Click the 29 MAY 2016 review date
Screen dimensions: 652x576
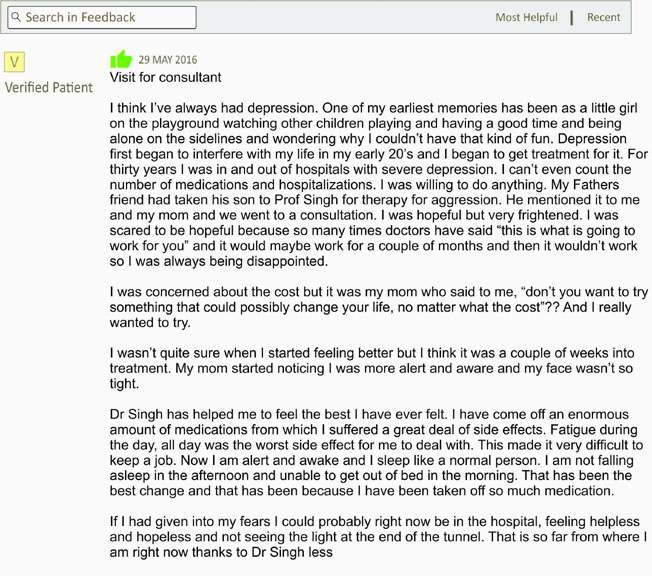[x=168, y=60]
